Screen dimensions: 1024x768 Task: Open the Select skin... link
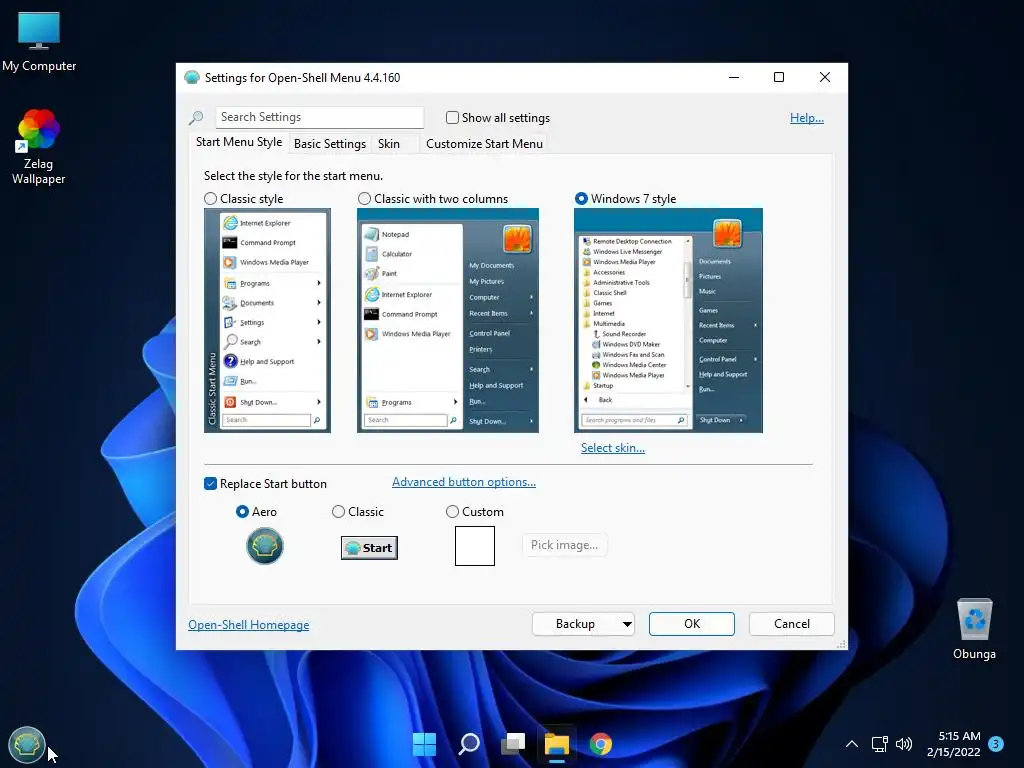tap(613, 448)
